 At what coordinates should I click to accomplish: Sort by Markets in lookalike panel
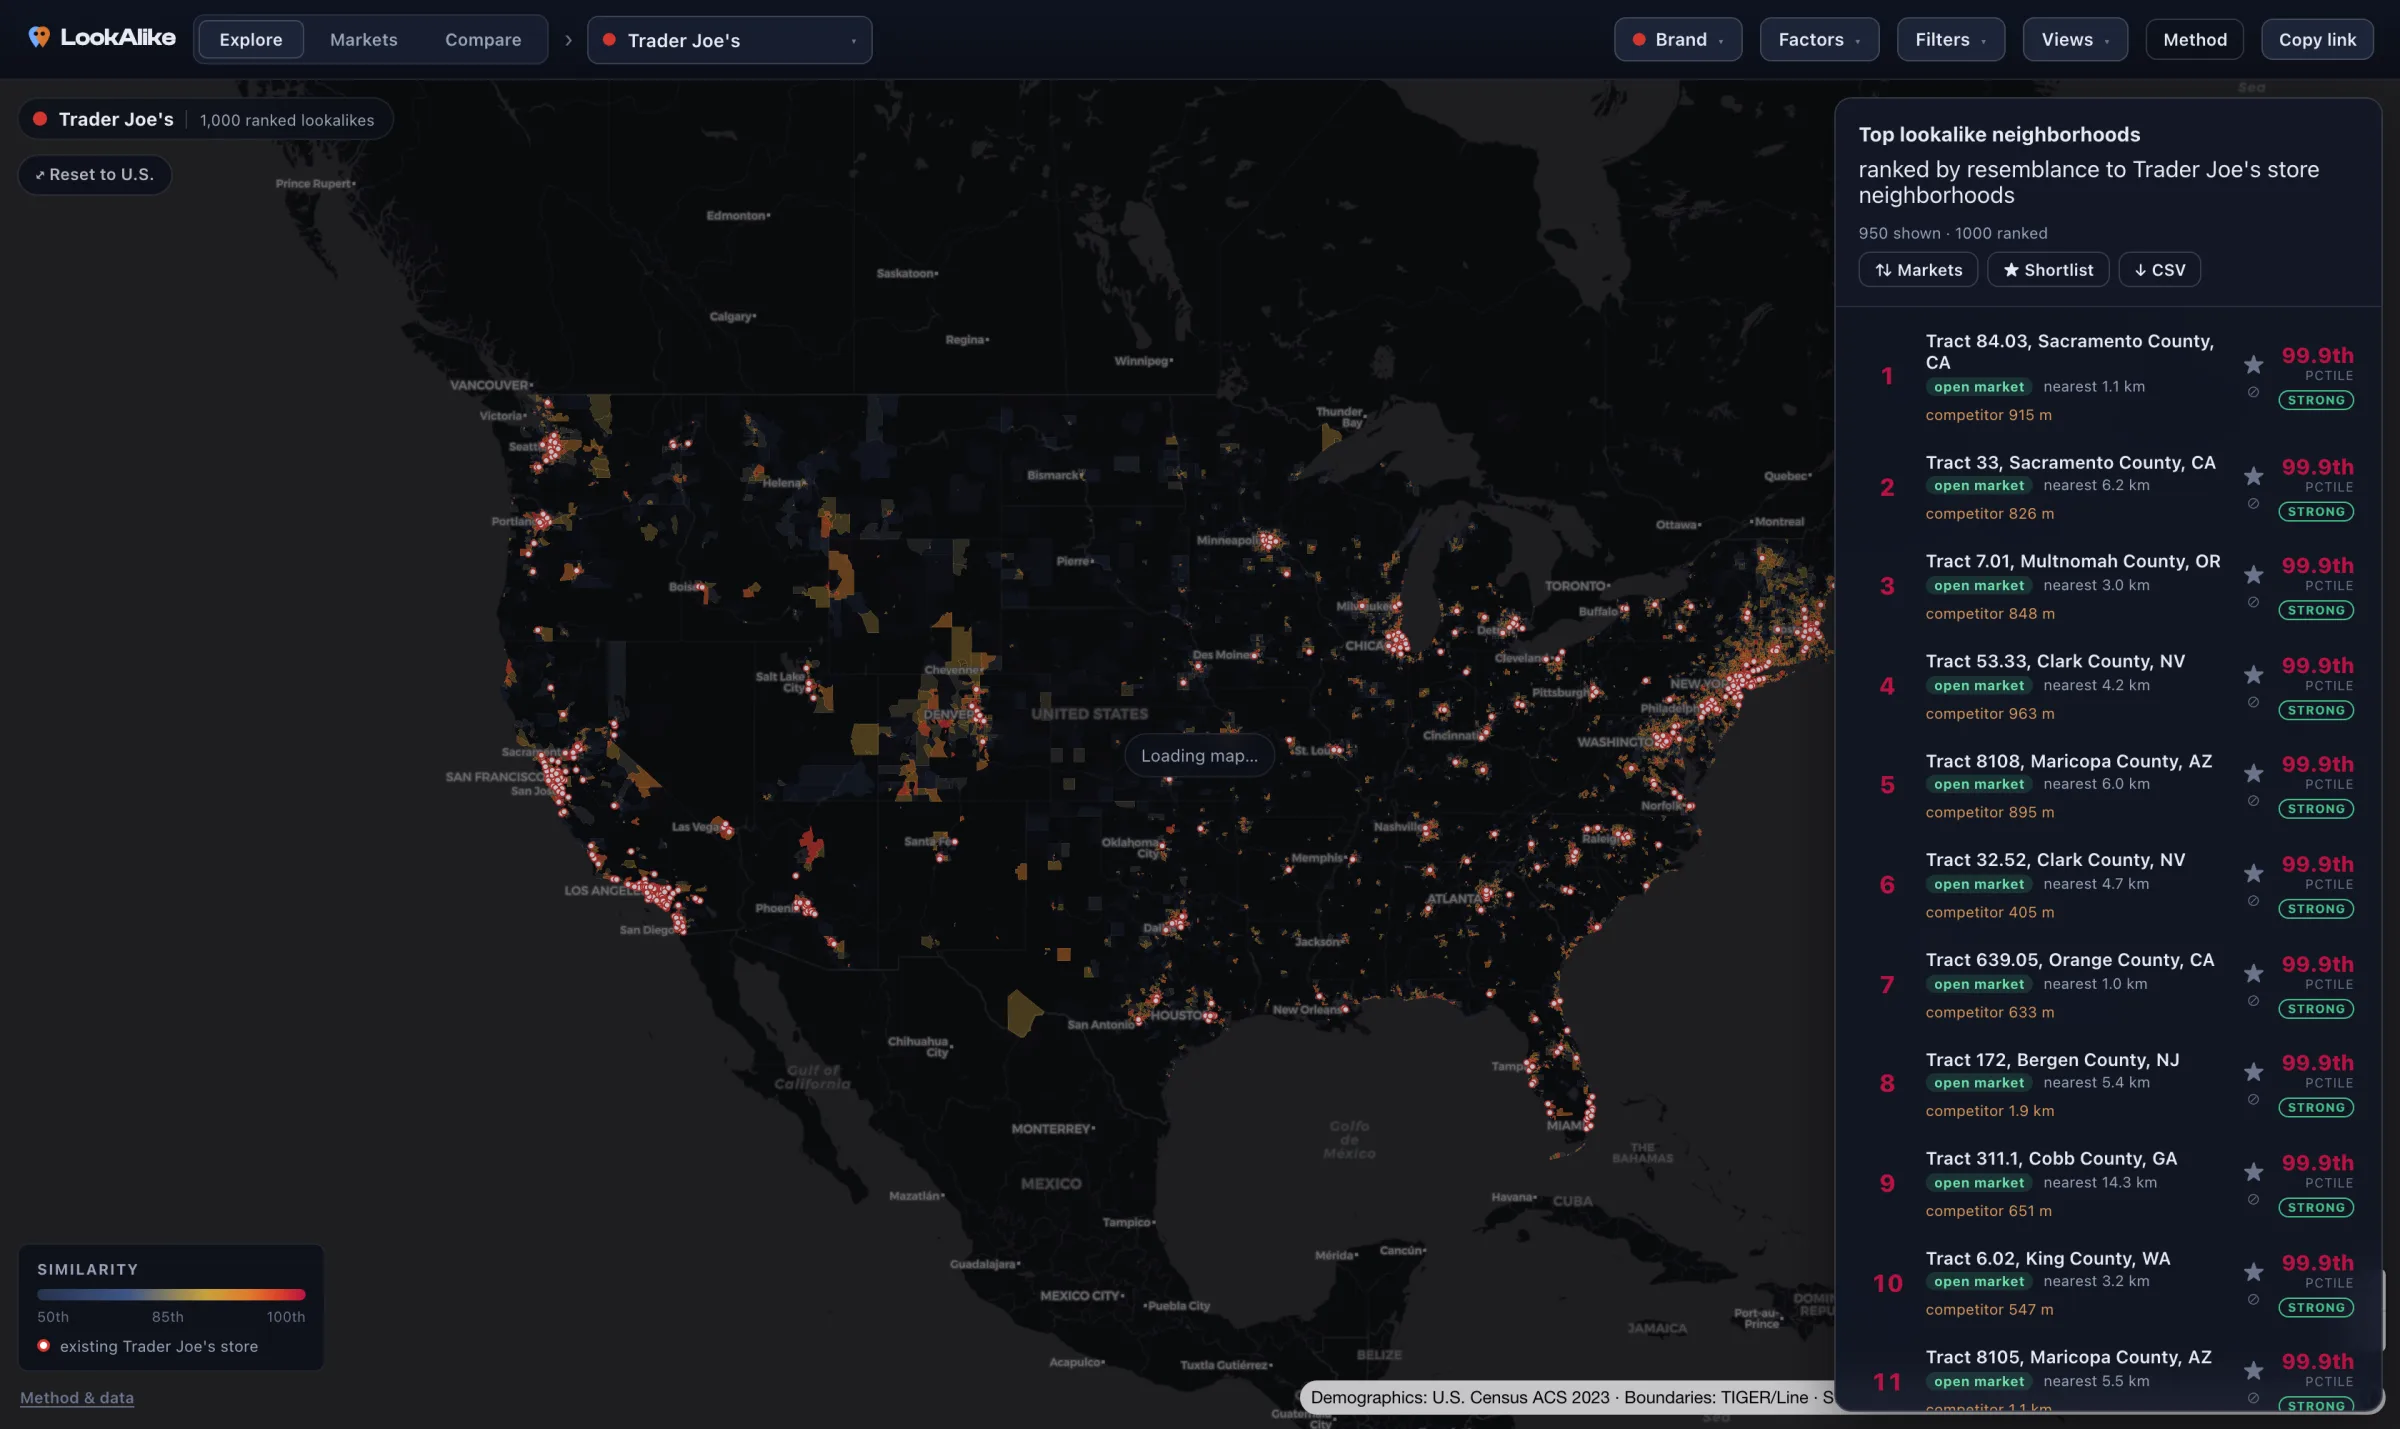tap(1918, 270)
